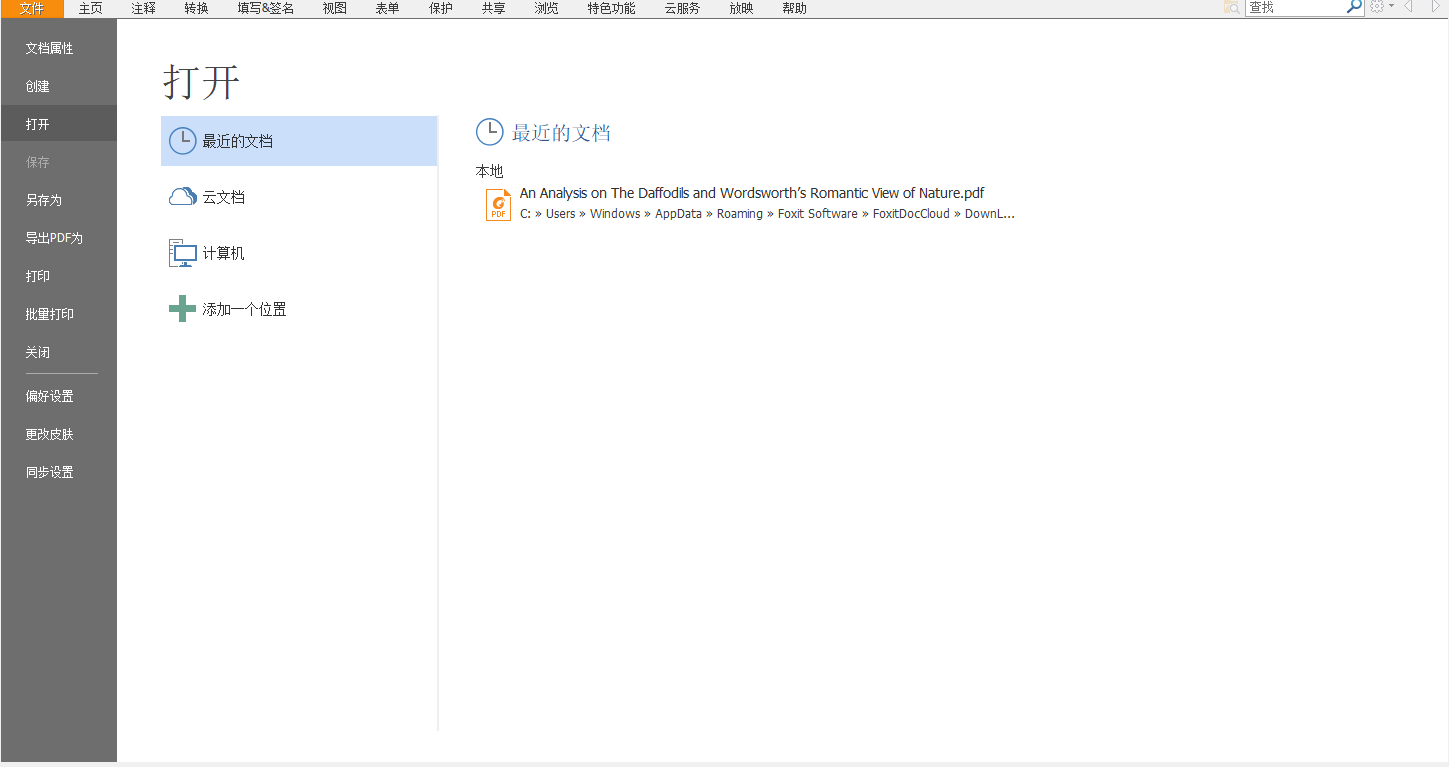1449x767 pixels.
Task: Open the Daffodils and Wordsworth PDF file
Action: (x=751, y=194)
